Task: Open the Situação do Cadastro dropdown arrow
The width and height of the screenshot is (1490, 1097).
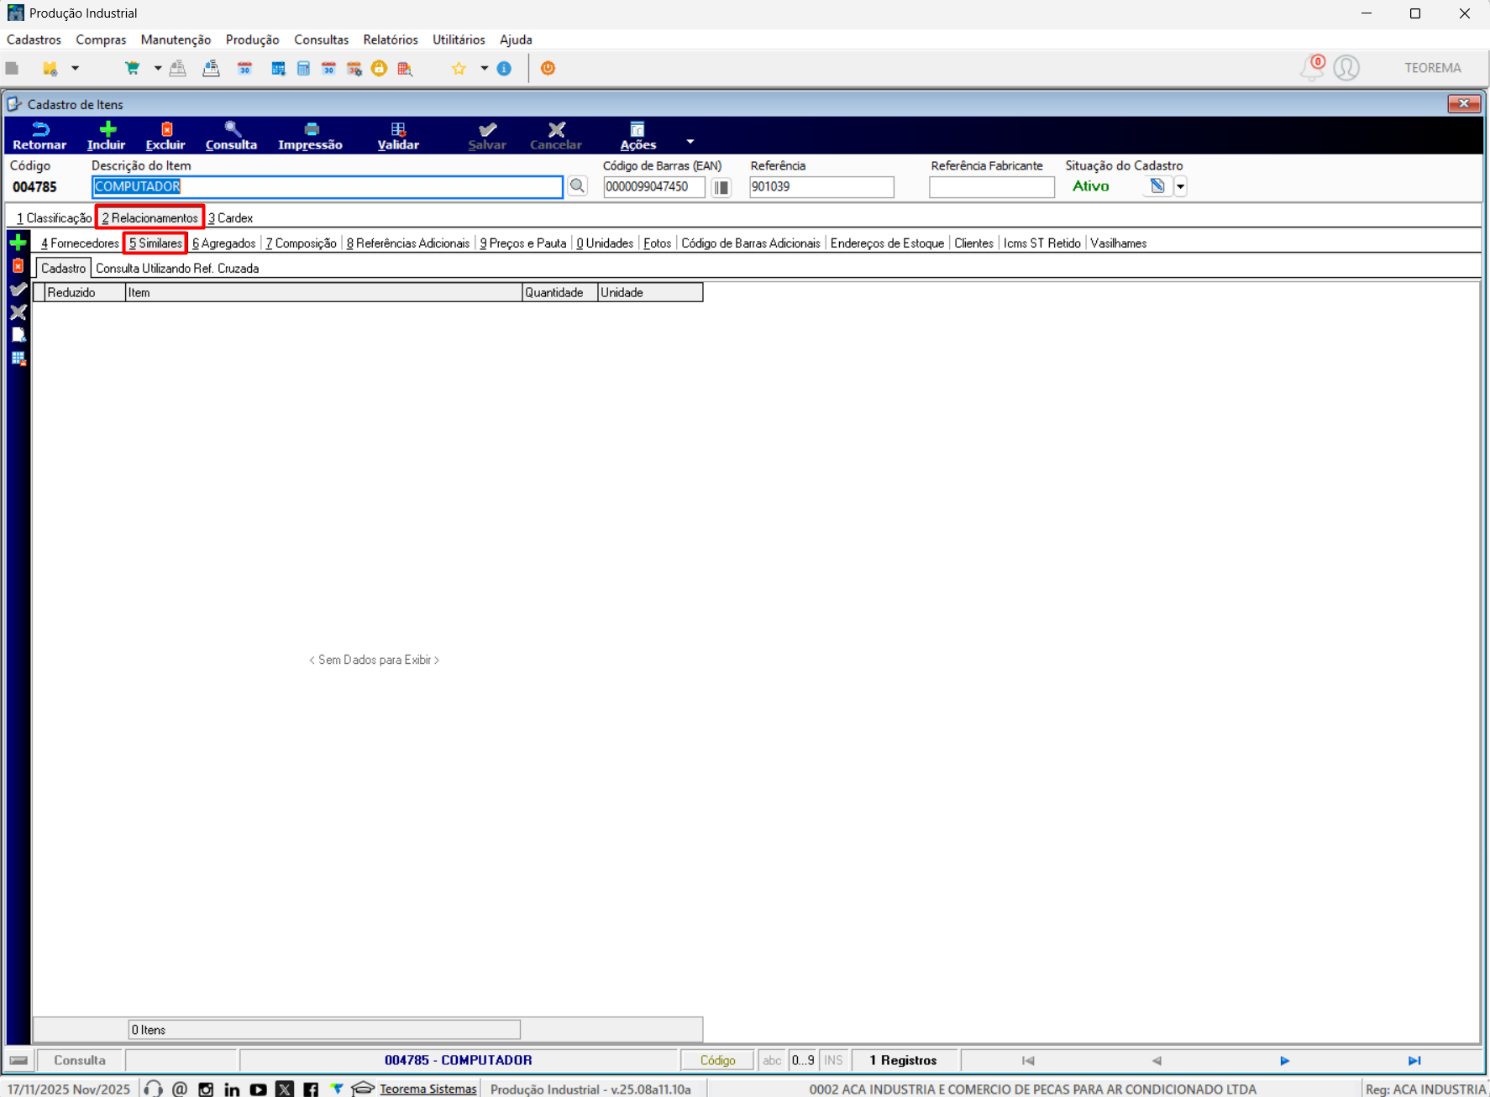Action: tap(1180, 186)
